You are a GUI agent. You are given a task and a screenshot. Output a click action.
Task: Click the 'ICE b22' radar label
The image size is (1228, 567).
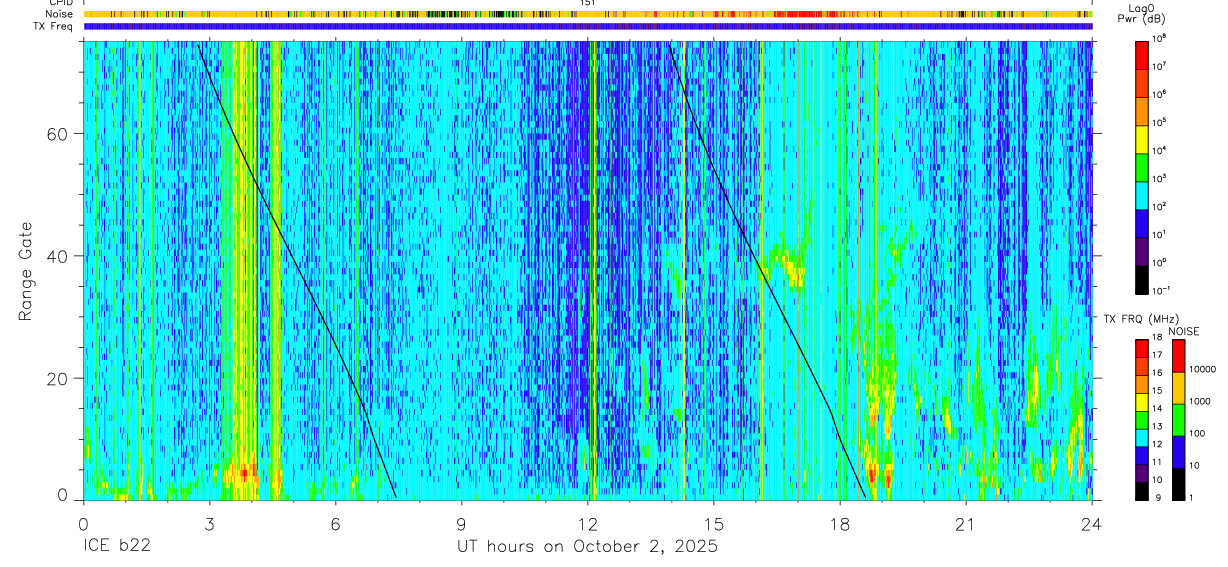118,547
